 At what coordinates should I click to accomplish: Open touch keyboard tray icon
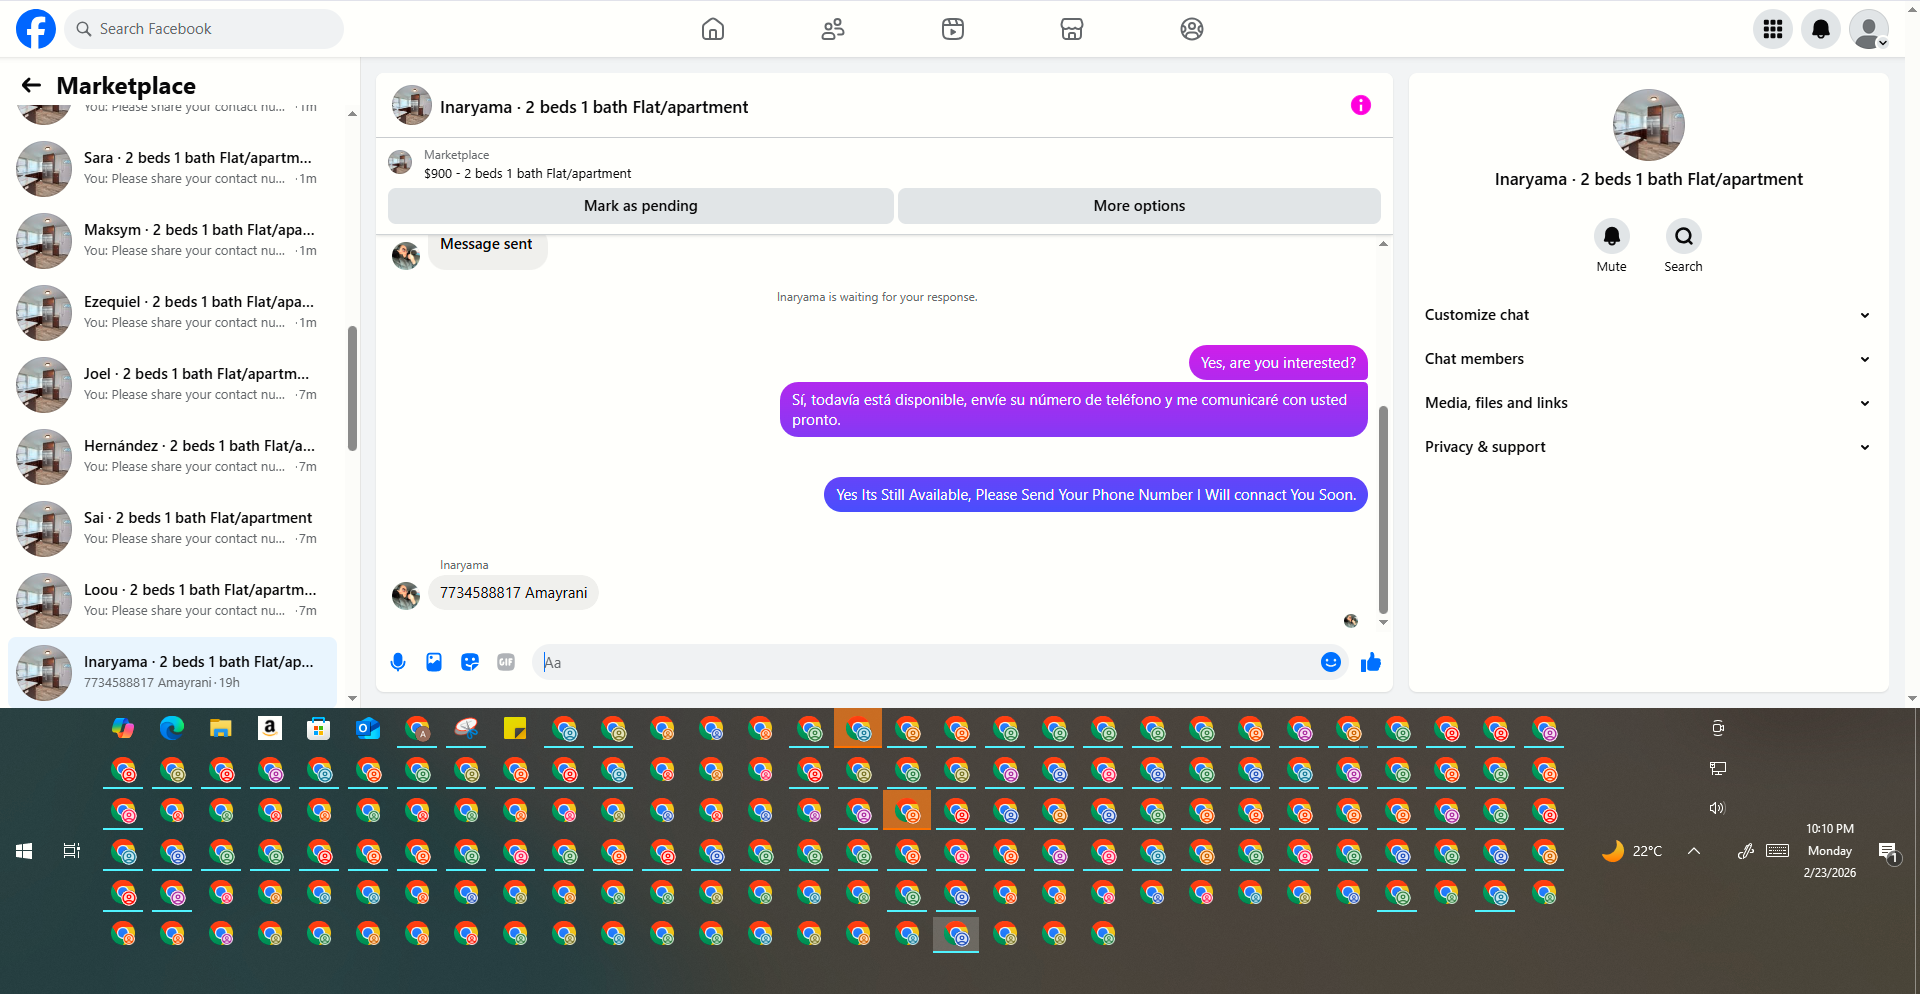[1778, 851]
